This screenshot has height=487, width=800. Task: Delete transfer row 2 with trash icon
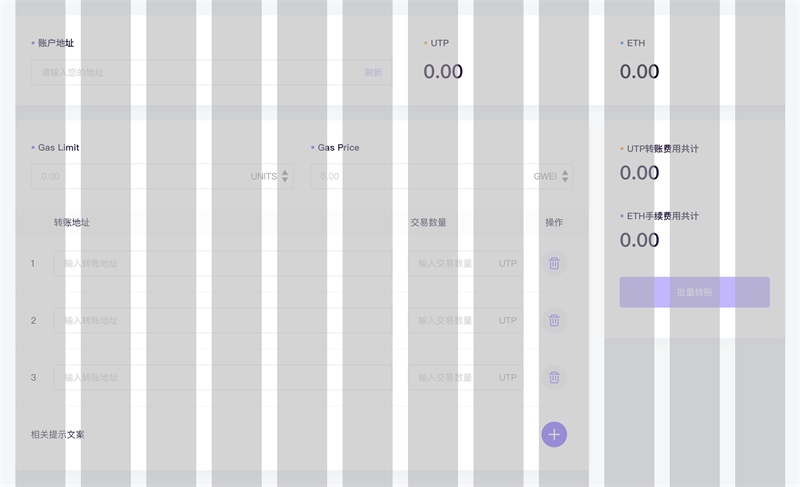tap(554, 320)
